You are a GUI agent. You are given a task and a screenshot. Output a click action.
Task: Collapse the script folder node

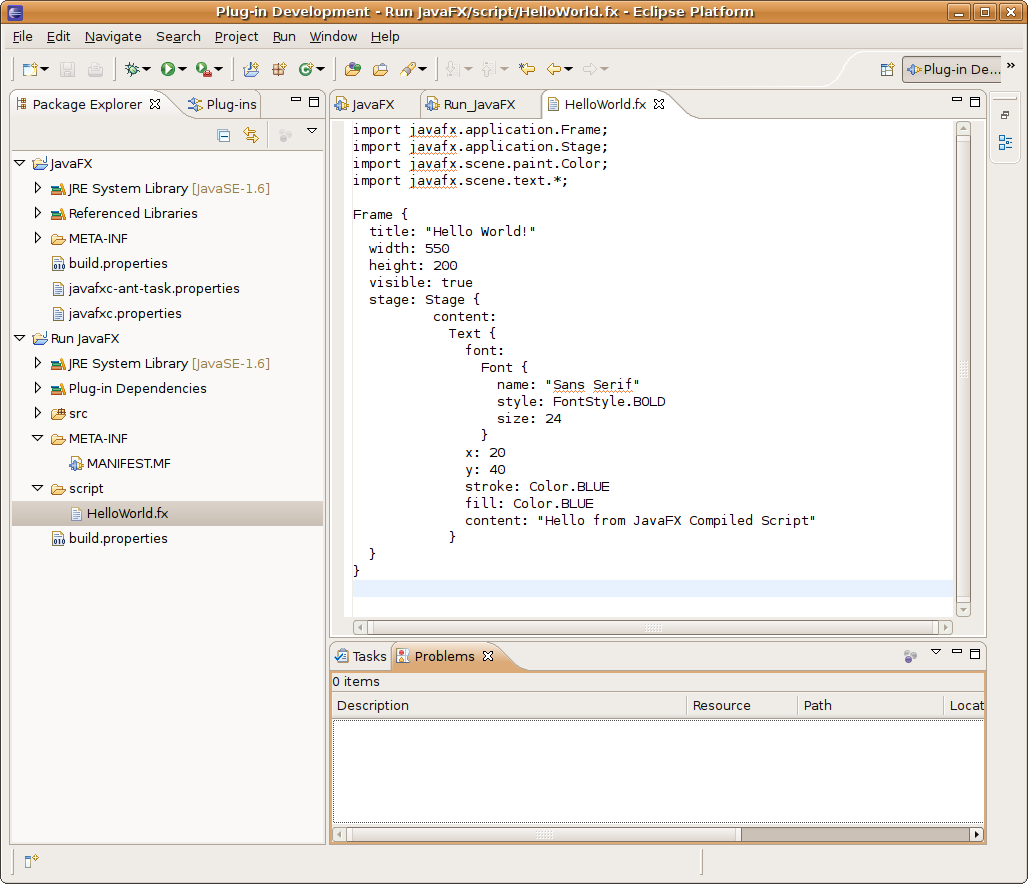click(x=38, y=488)
